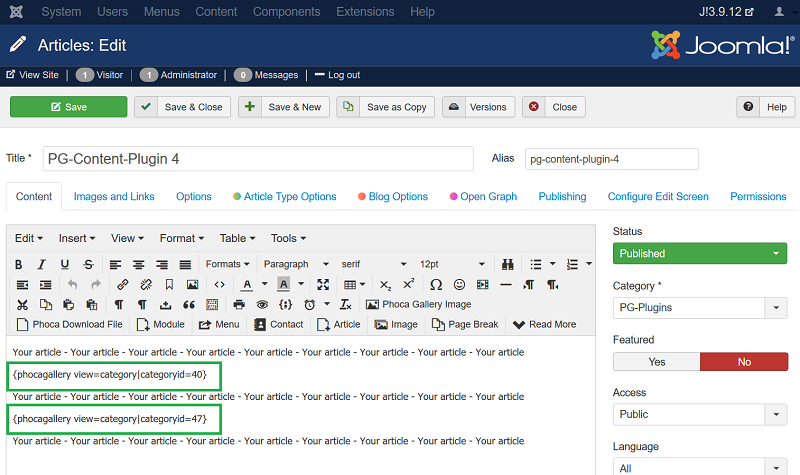This screenshot has height=475, width=800.
Task: Switch to the Publishing tab
Action: [562, 197]
